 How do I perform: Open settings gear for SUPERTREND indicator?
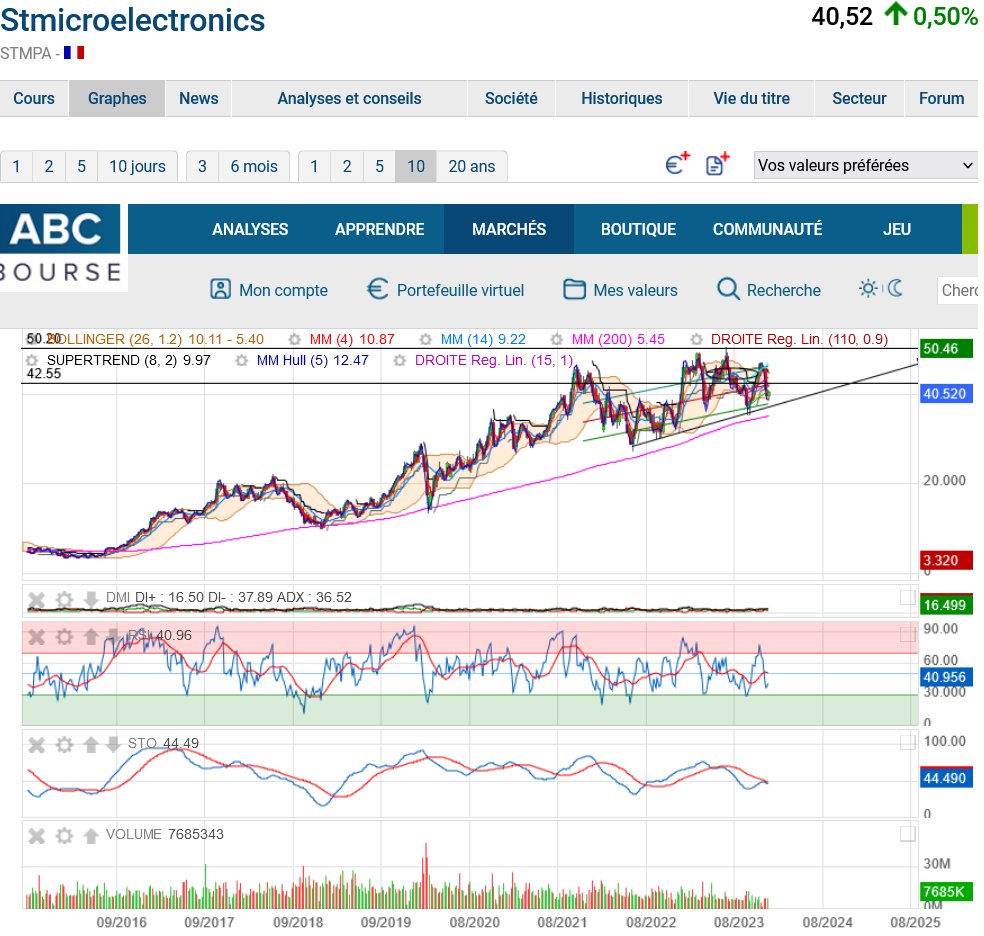(x=32, y=361)
